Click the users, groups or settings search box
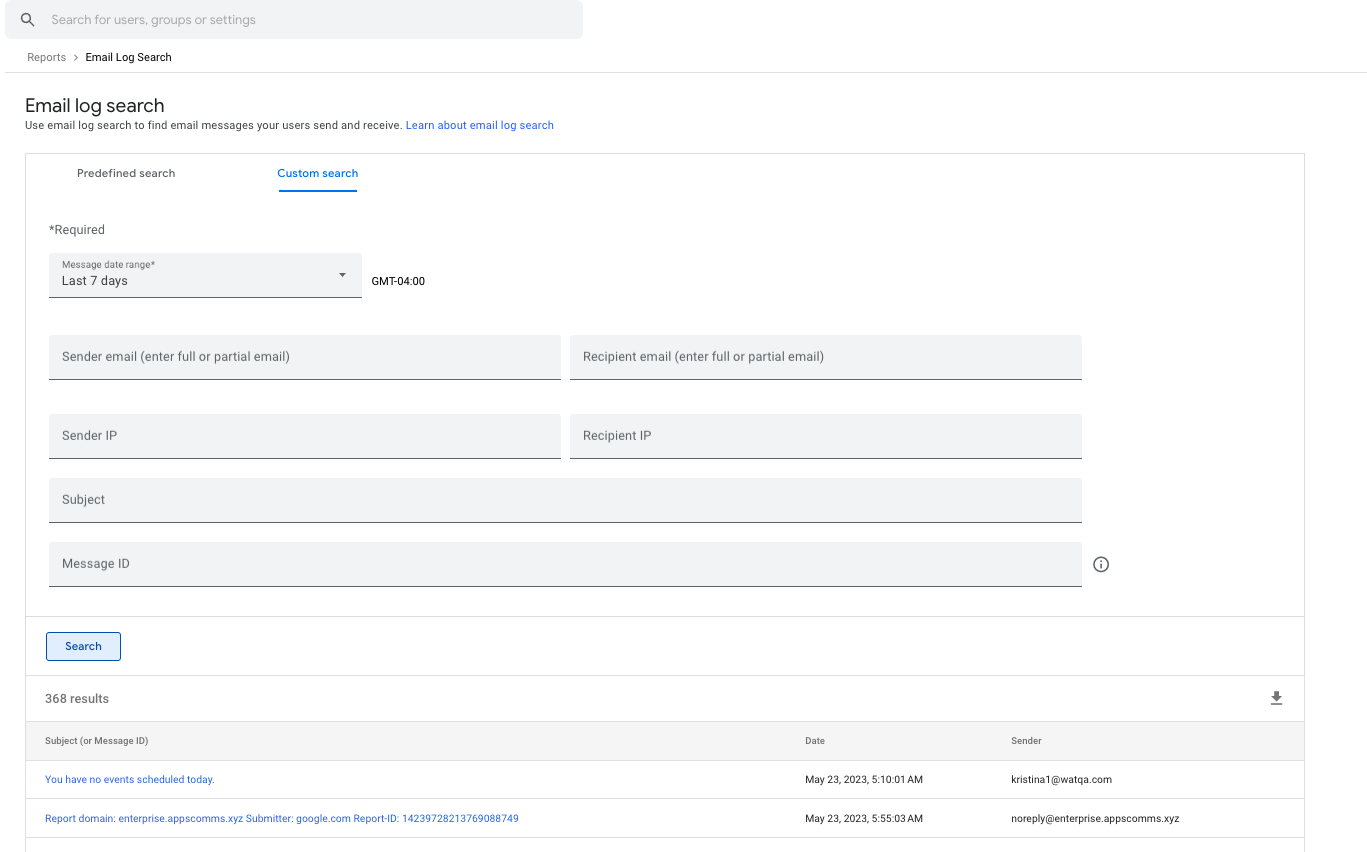1367x852 pixels. 294,20
